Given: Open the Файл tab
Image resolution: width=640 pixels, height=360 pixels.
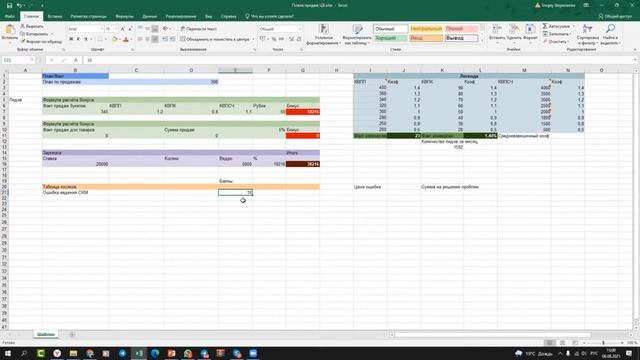Looking at the screenshot, I should pyautogui.click(x=10, y=16).
